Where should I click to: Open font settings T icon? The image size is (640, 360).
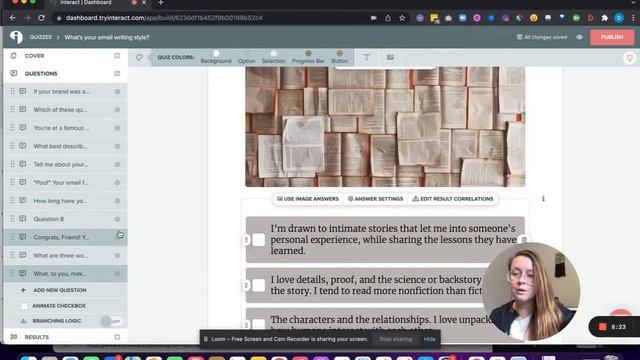(x=367, y=57)
